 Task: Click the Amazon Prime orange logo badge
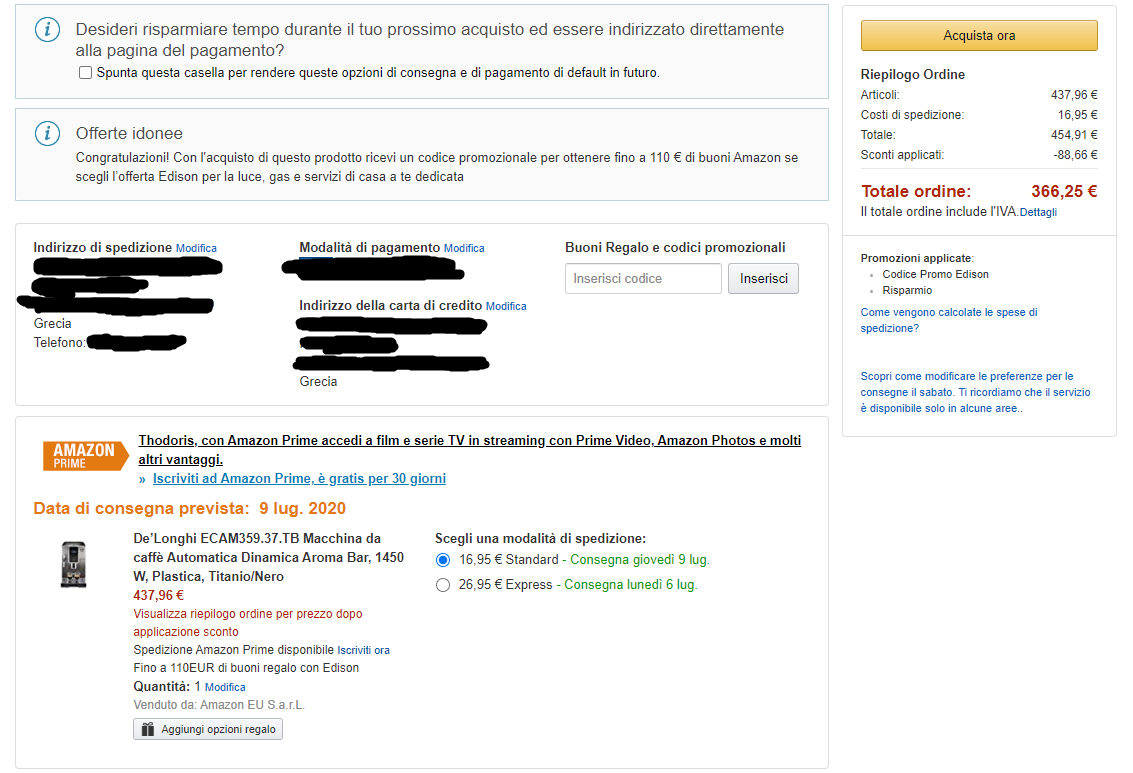pyautogui.click(x=85, y=456)
